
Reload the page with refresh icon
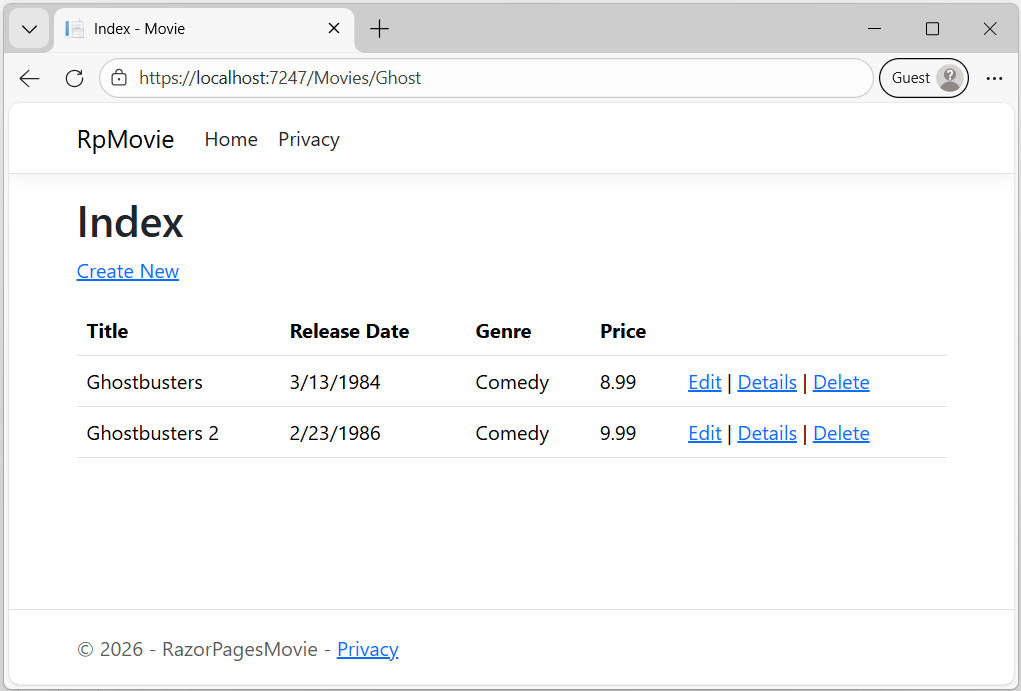tap(75, 79)
